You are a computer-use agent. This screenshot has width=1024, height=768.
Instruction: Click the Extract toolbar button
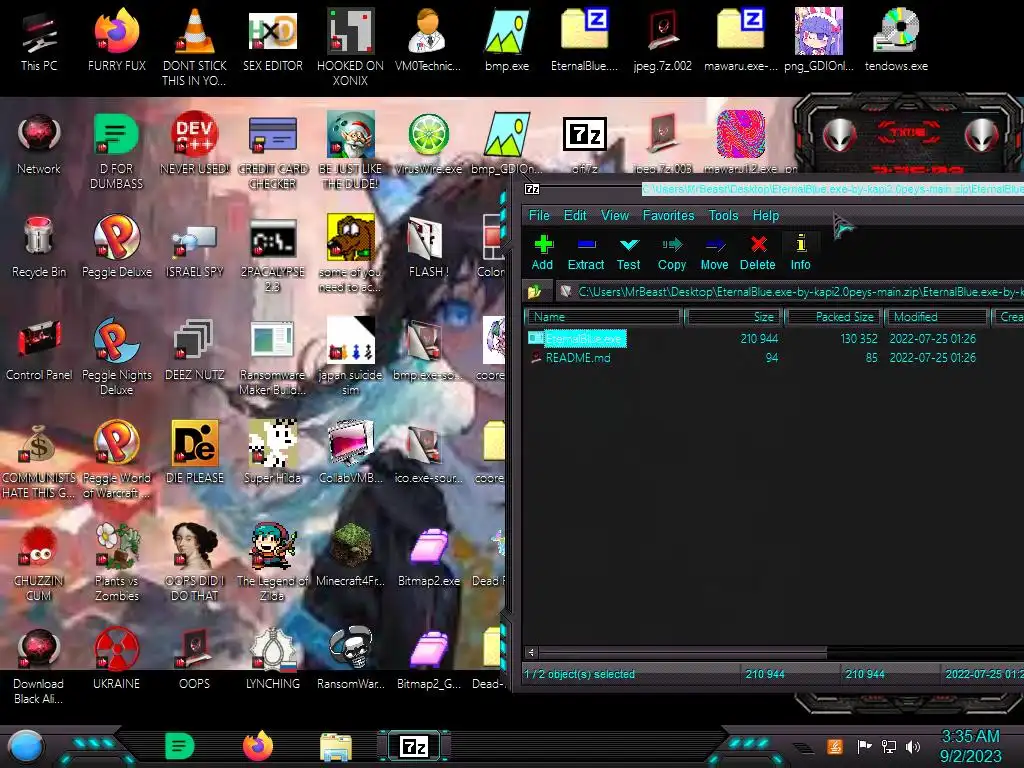tap(586, 252)
